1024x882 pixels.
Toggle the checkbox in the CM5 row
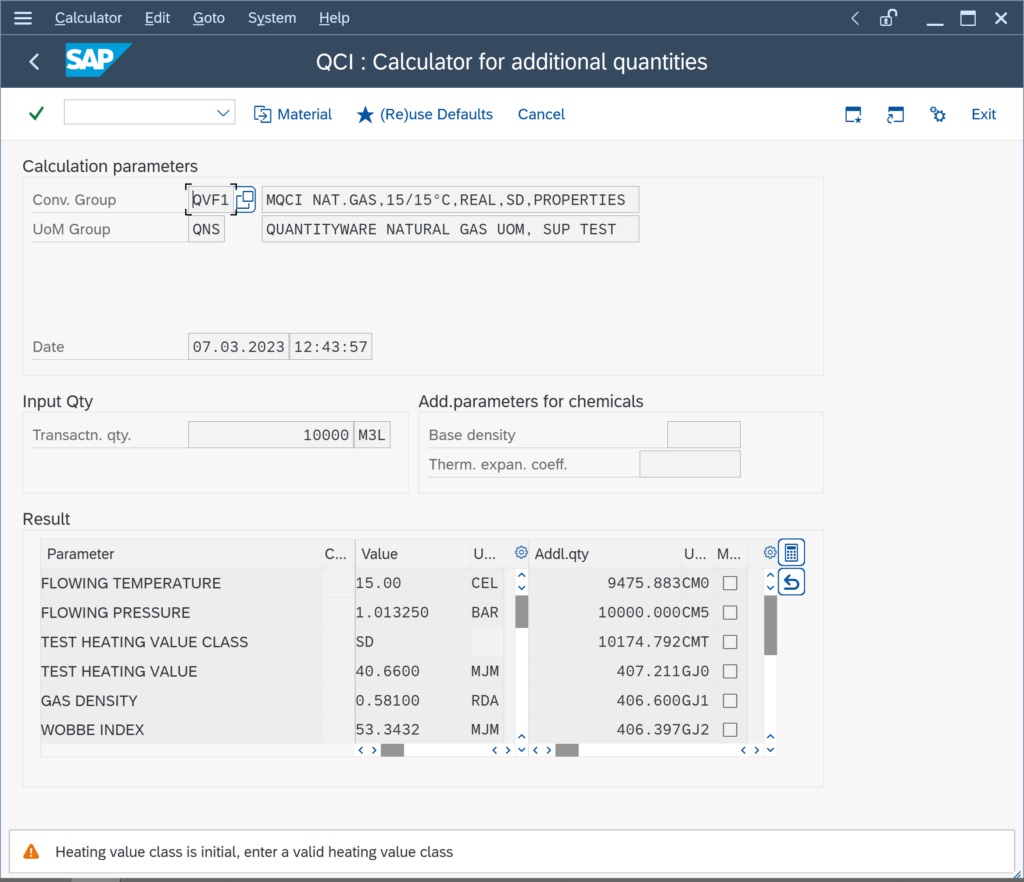click(730, 612)
